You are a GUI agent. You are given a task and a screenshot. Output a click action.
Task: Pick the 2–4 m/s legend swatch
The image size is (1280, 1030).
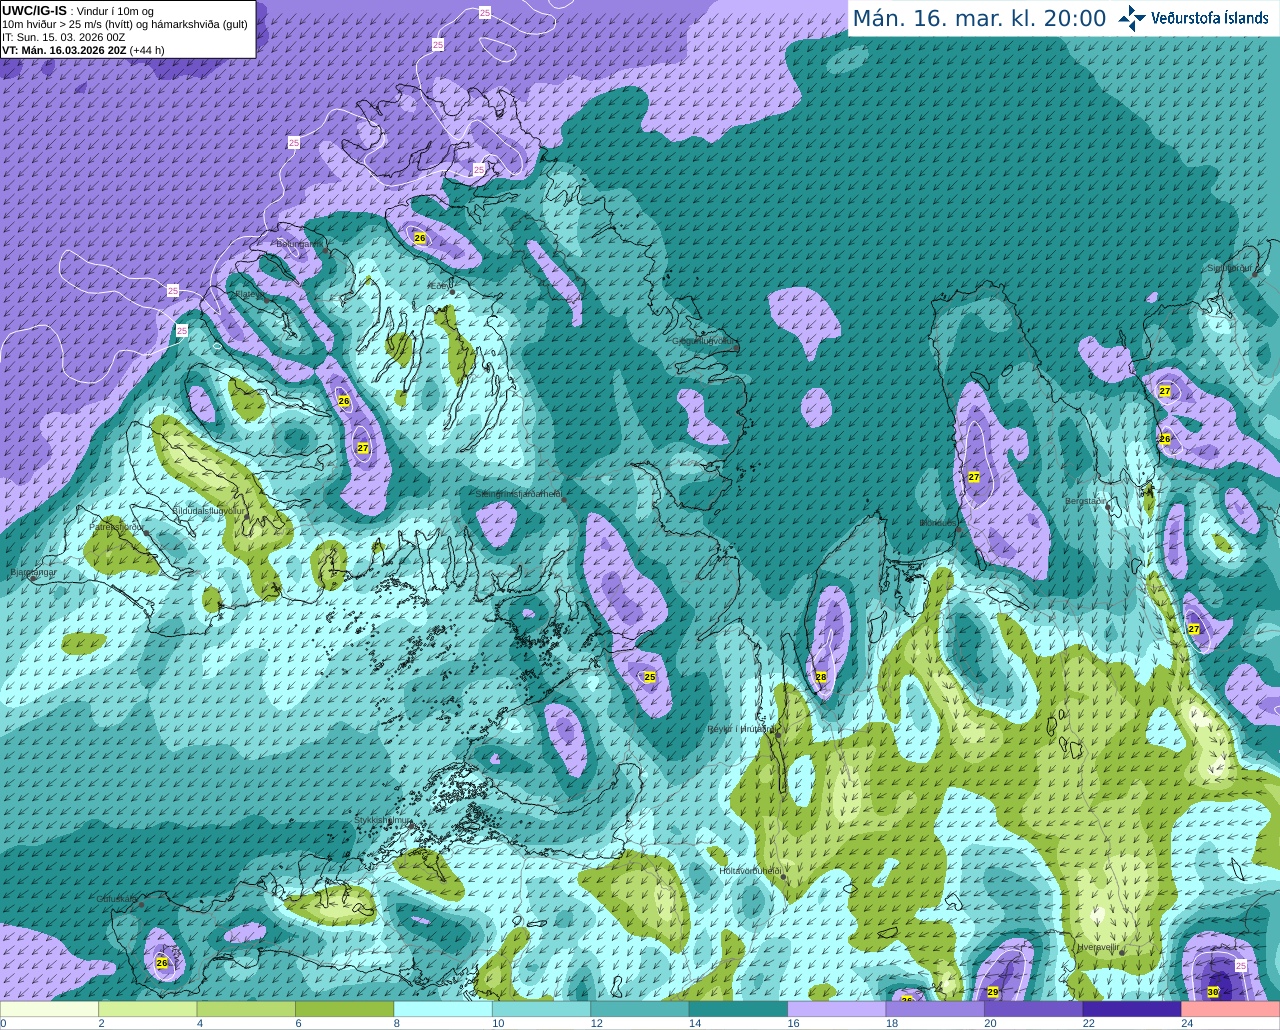(x=149, y=1009)
